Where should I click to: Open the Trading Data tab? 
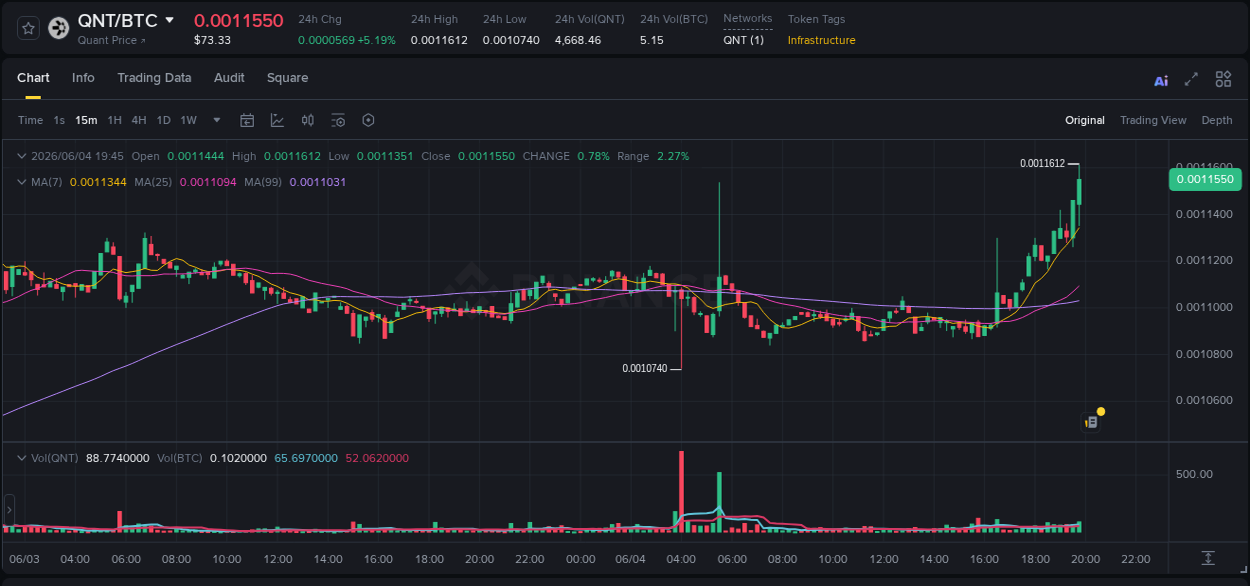pyautogui.click(x=154, y=78)
